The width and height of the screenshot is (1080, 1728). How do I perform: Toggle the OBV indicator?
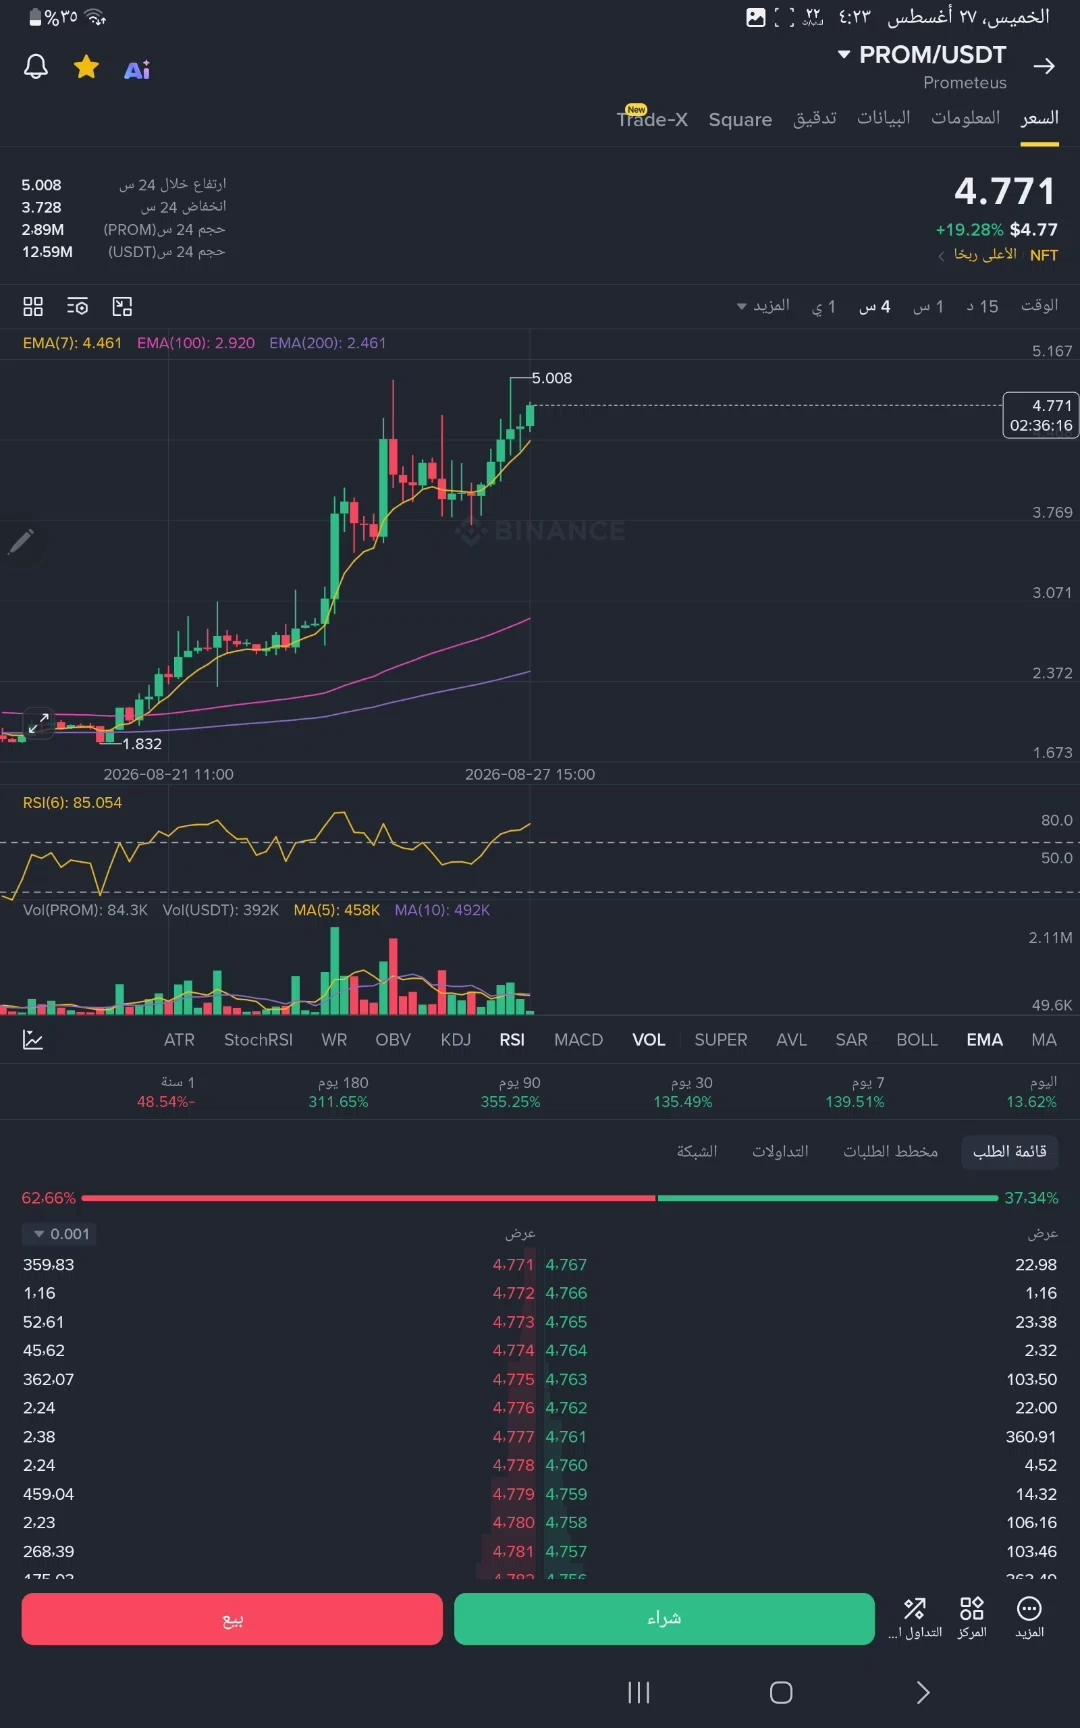pos(393,1040)
